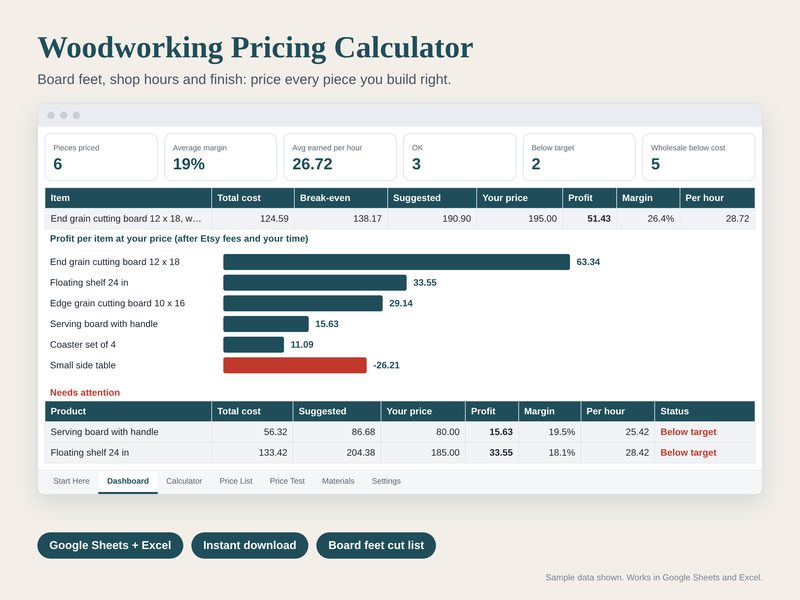Screen dimensions: 800x600
Task: Go to the Price Test tab
Action: 287,481
